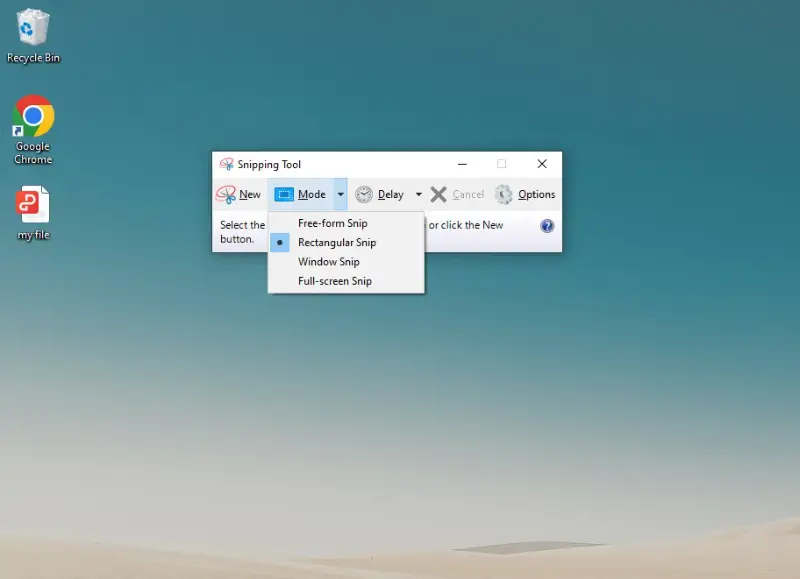
Task: Select the Google Chrome desktop shortcut
Action: [x=33, y=117]
